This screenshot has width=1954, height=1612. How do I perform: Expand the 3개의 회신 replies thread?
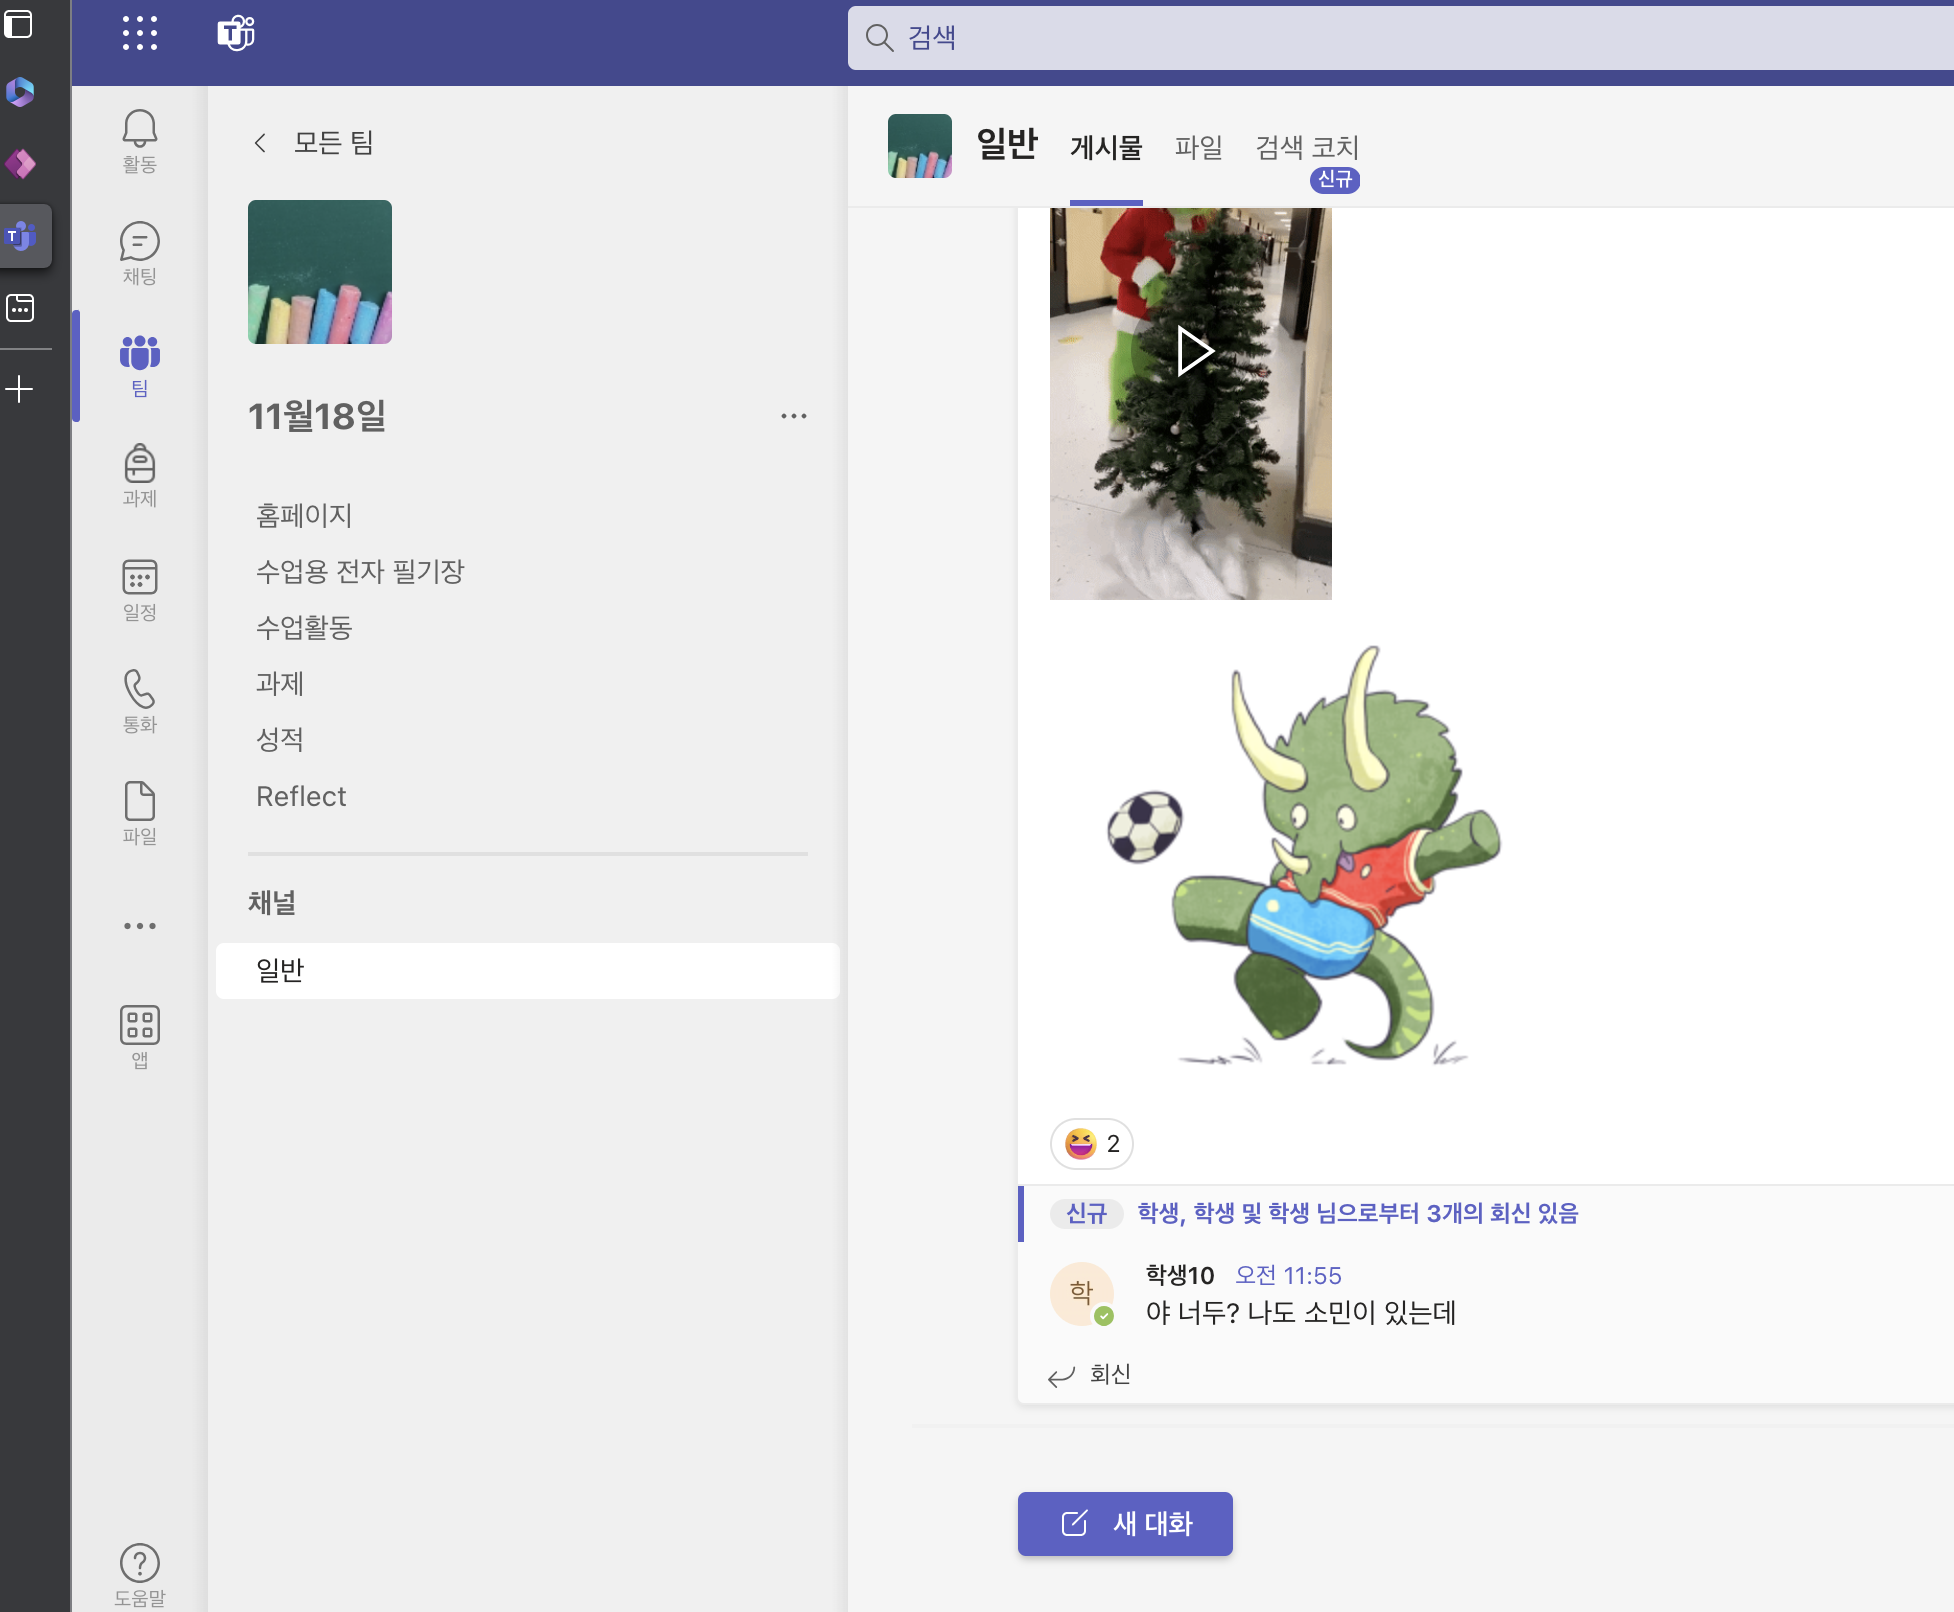[1357, 1213]
